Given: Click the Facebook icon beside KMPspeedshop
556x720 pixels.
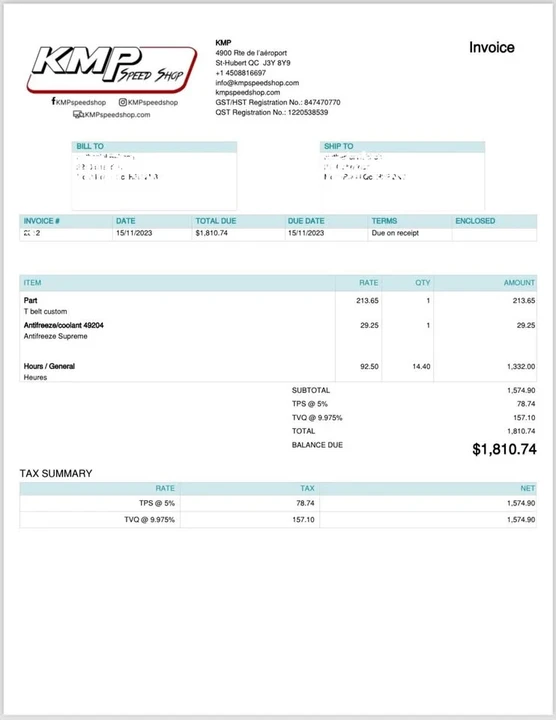Looking at the screenshot, I should coord(53,101).
